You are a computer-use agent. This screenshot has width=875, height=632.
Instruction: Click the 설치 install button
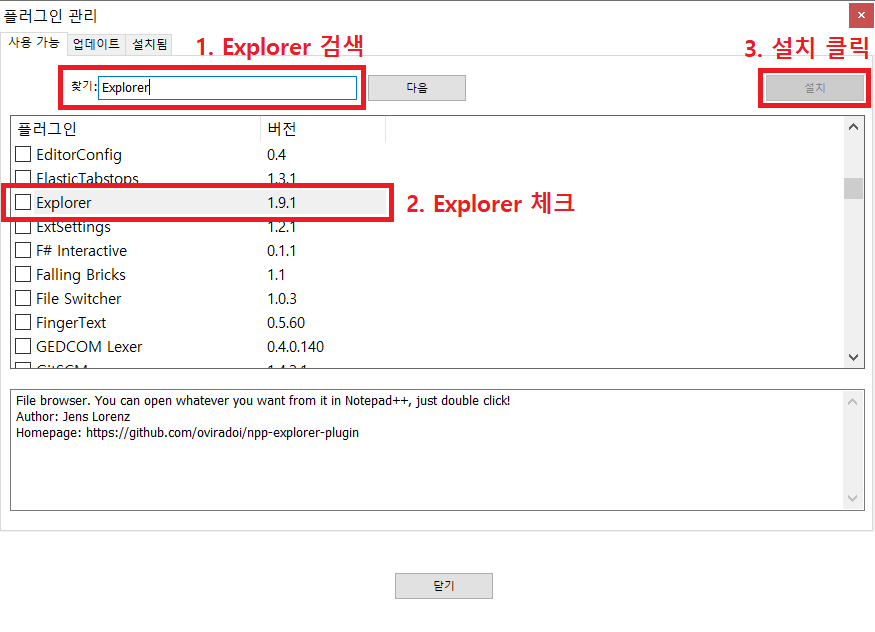point(814,88)
